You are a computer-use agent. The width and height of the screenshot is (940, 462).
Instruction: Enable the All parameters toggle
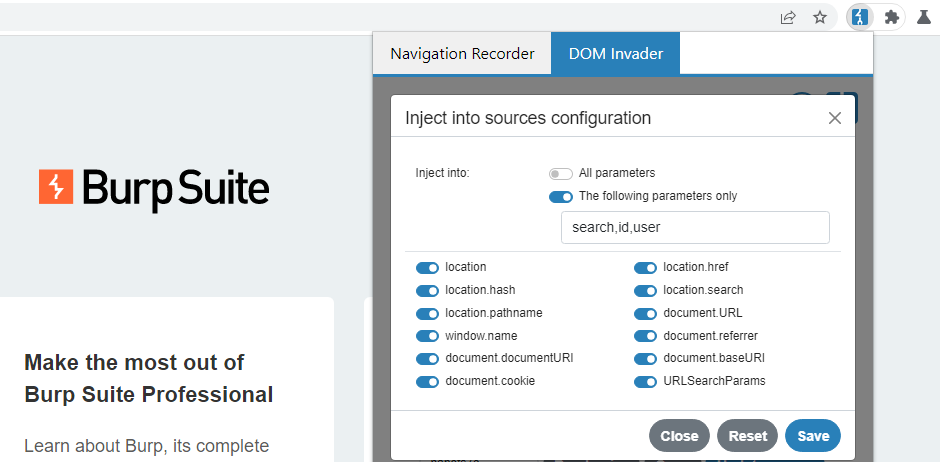(560, 173)
